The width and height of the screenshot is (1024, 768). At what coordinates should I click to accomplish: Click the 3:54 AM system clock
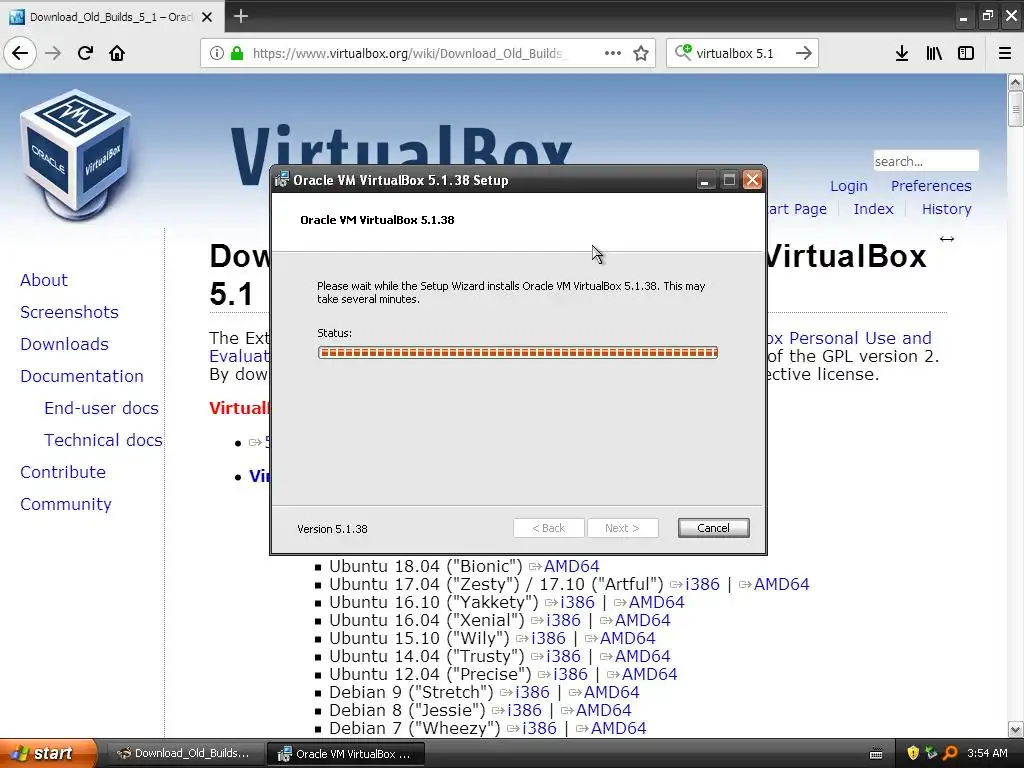(987, 753)
